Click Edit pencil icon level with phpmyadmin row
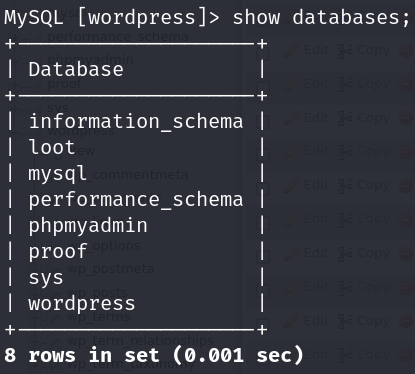415x374 pixels. [291, 220]
